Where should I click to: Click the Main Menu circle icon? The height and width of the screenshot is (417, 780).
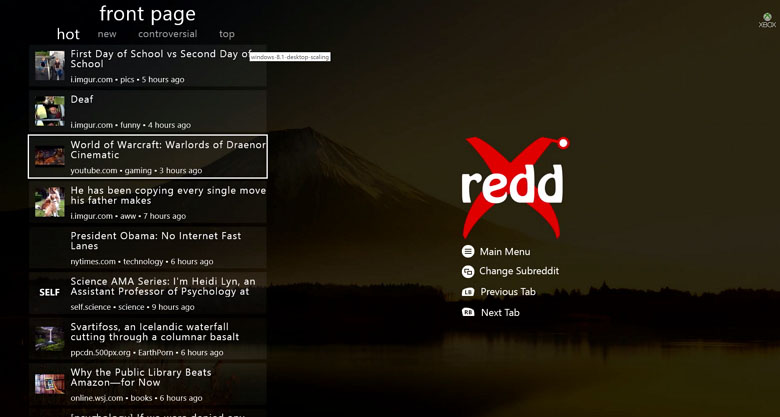468,251
